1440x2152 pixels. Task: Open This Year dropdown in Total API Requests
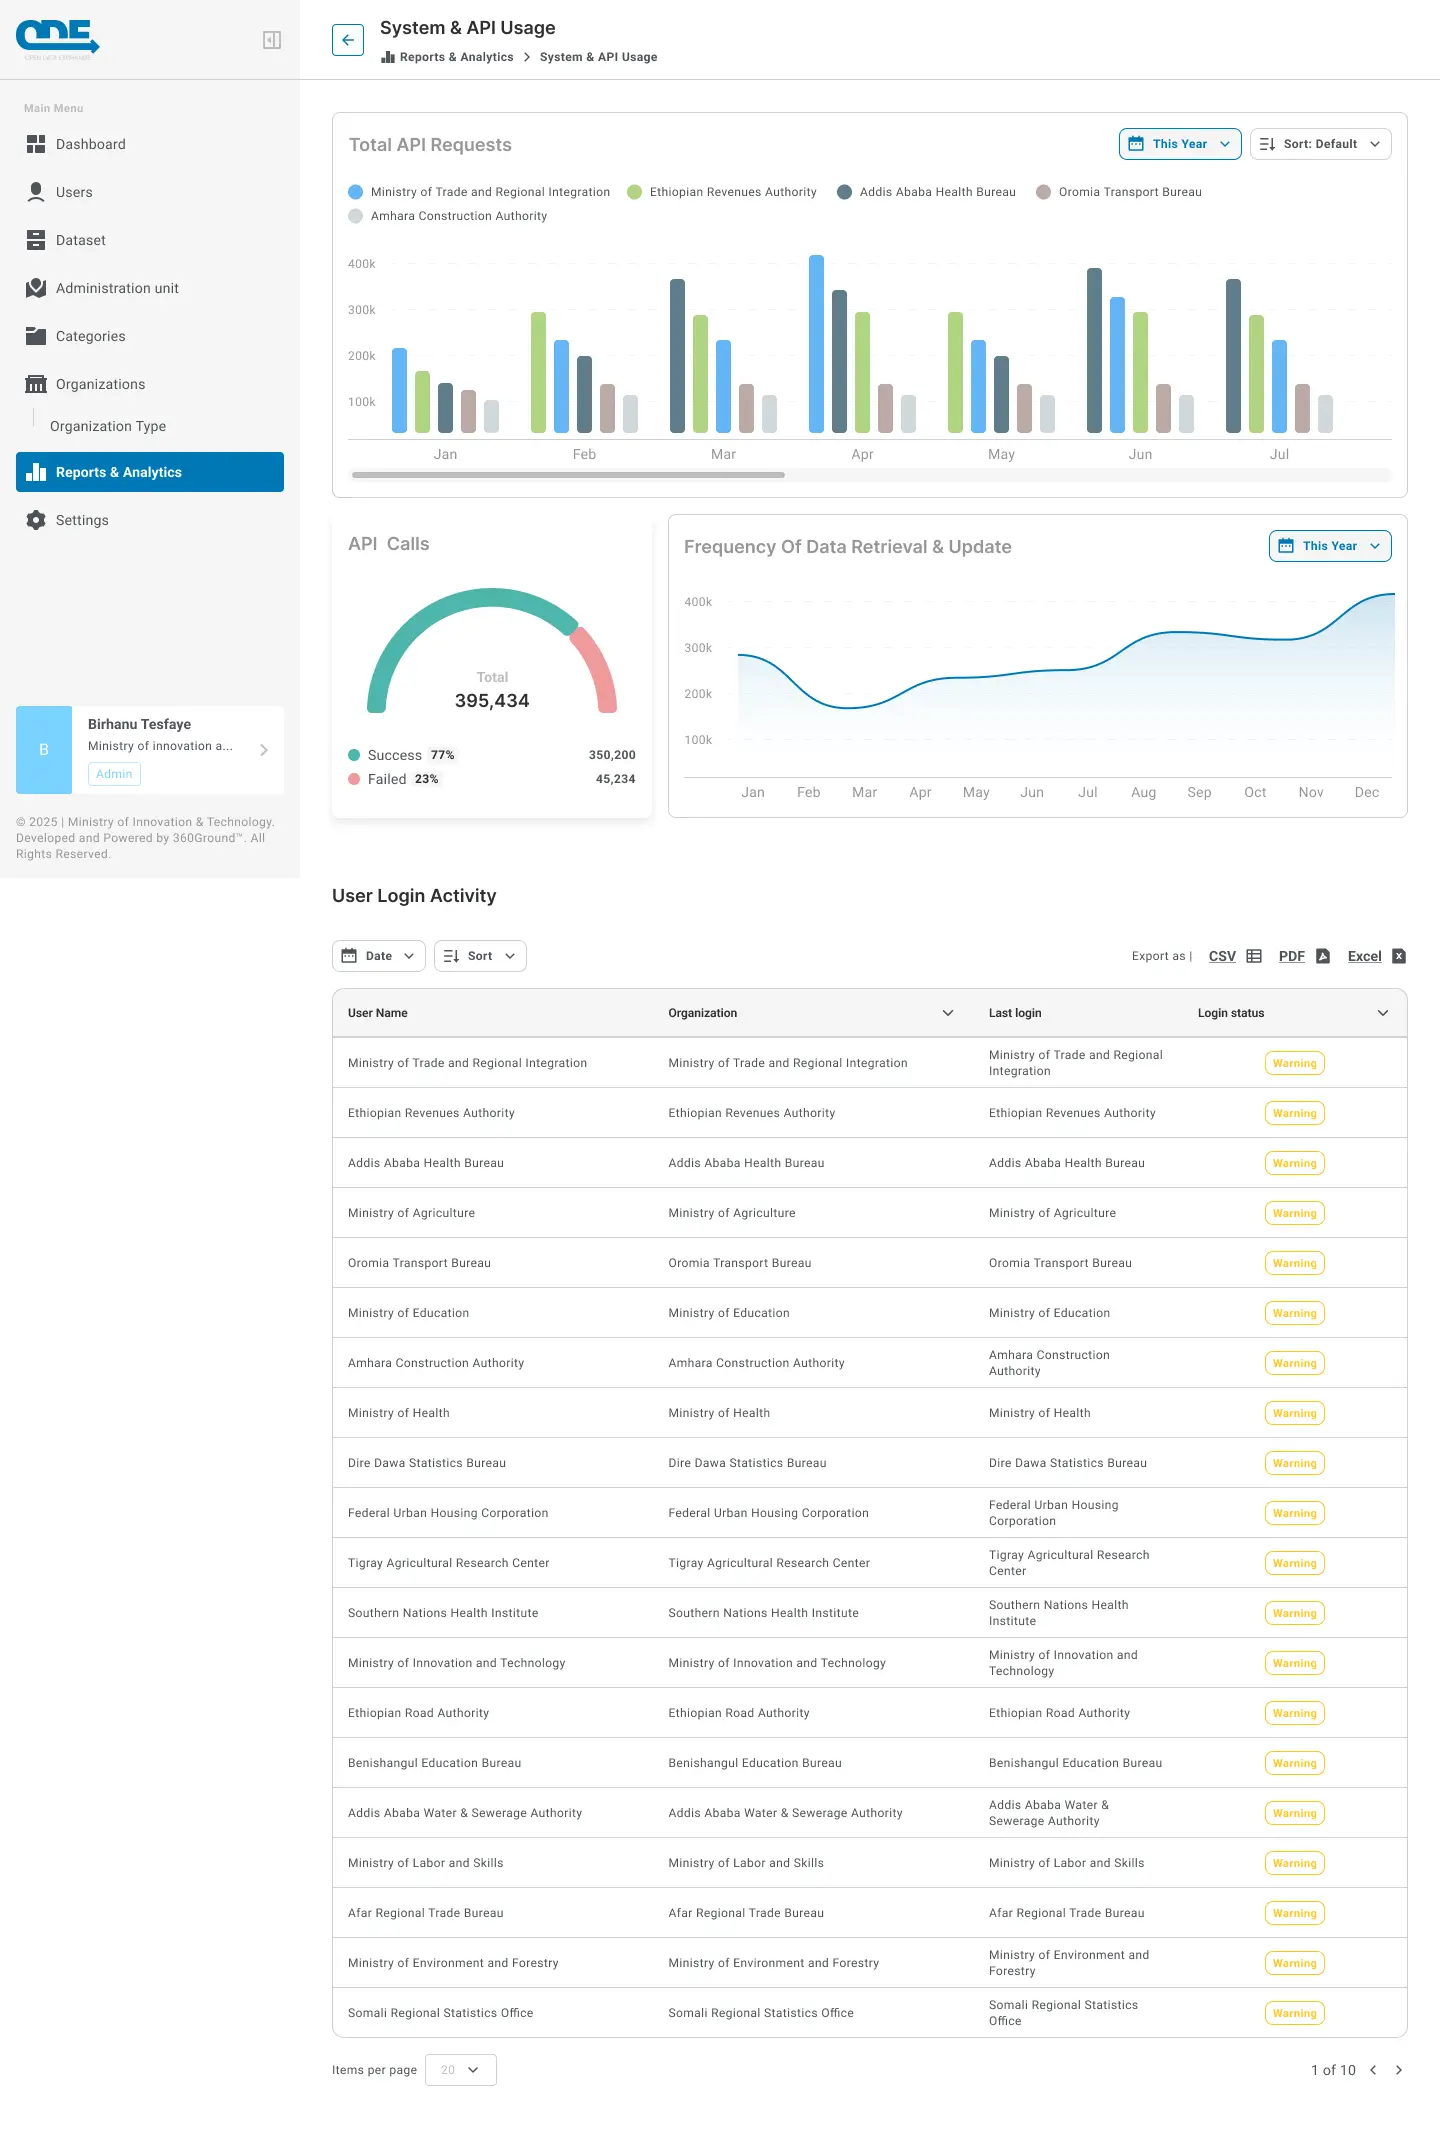(x=1180, y=144)
